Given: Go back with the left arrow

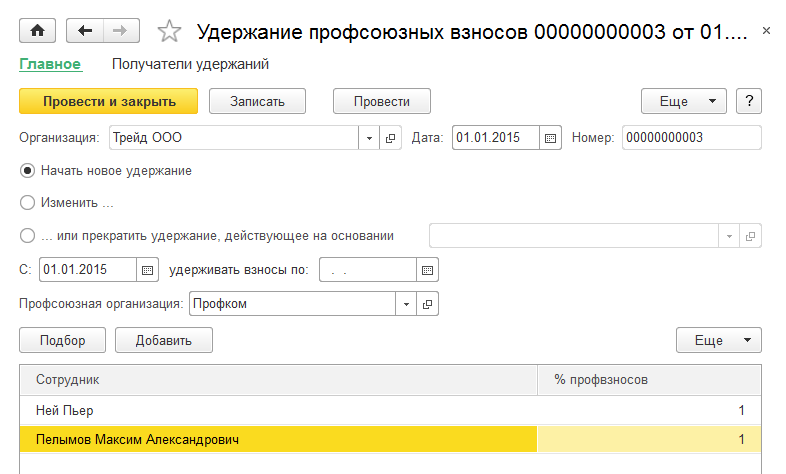Looking at the screenshot, I should tap(87, 31).
